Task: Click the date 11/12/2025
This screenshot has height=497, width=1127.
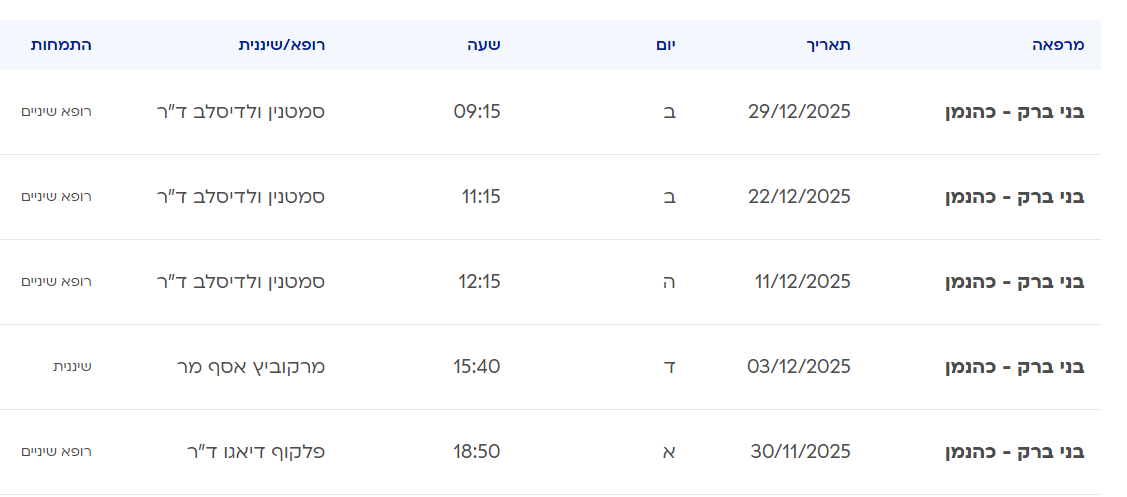Action: tap(802, 281)
